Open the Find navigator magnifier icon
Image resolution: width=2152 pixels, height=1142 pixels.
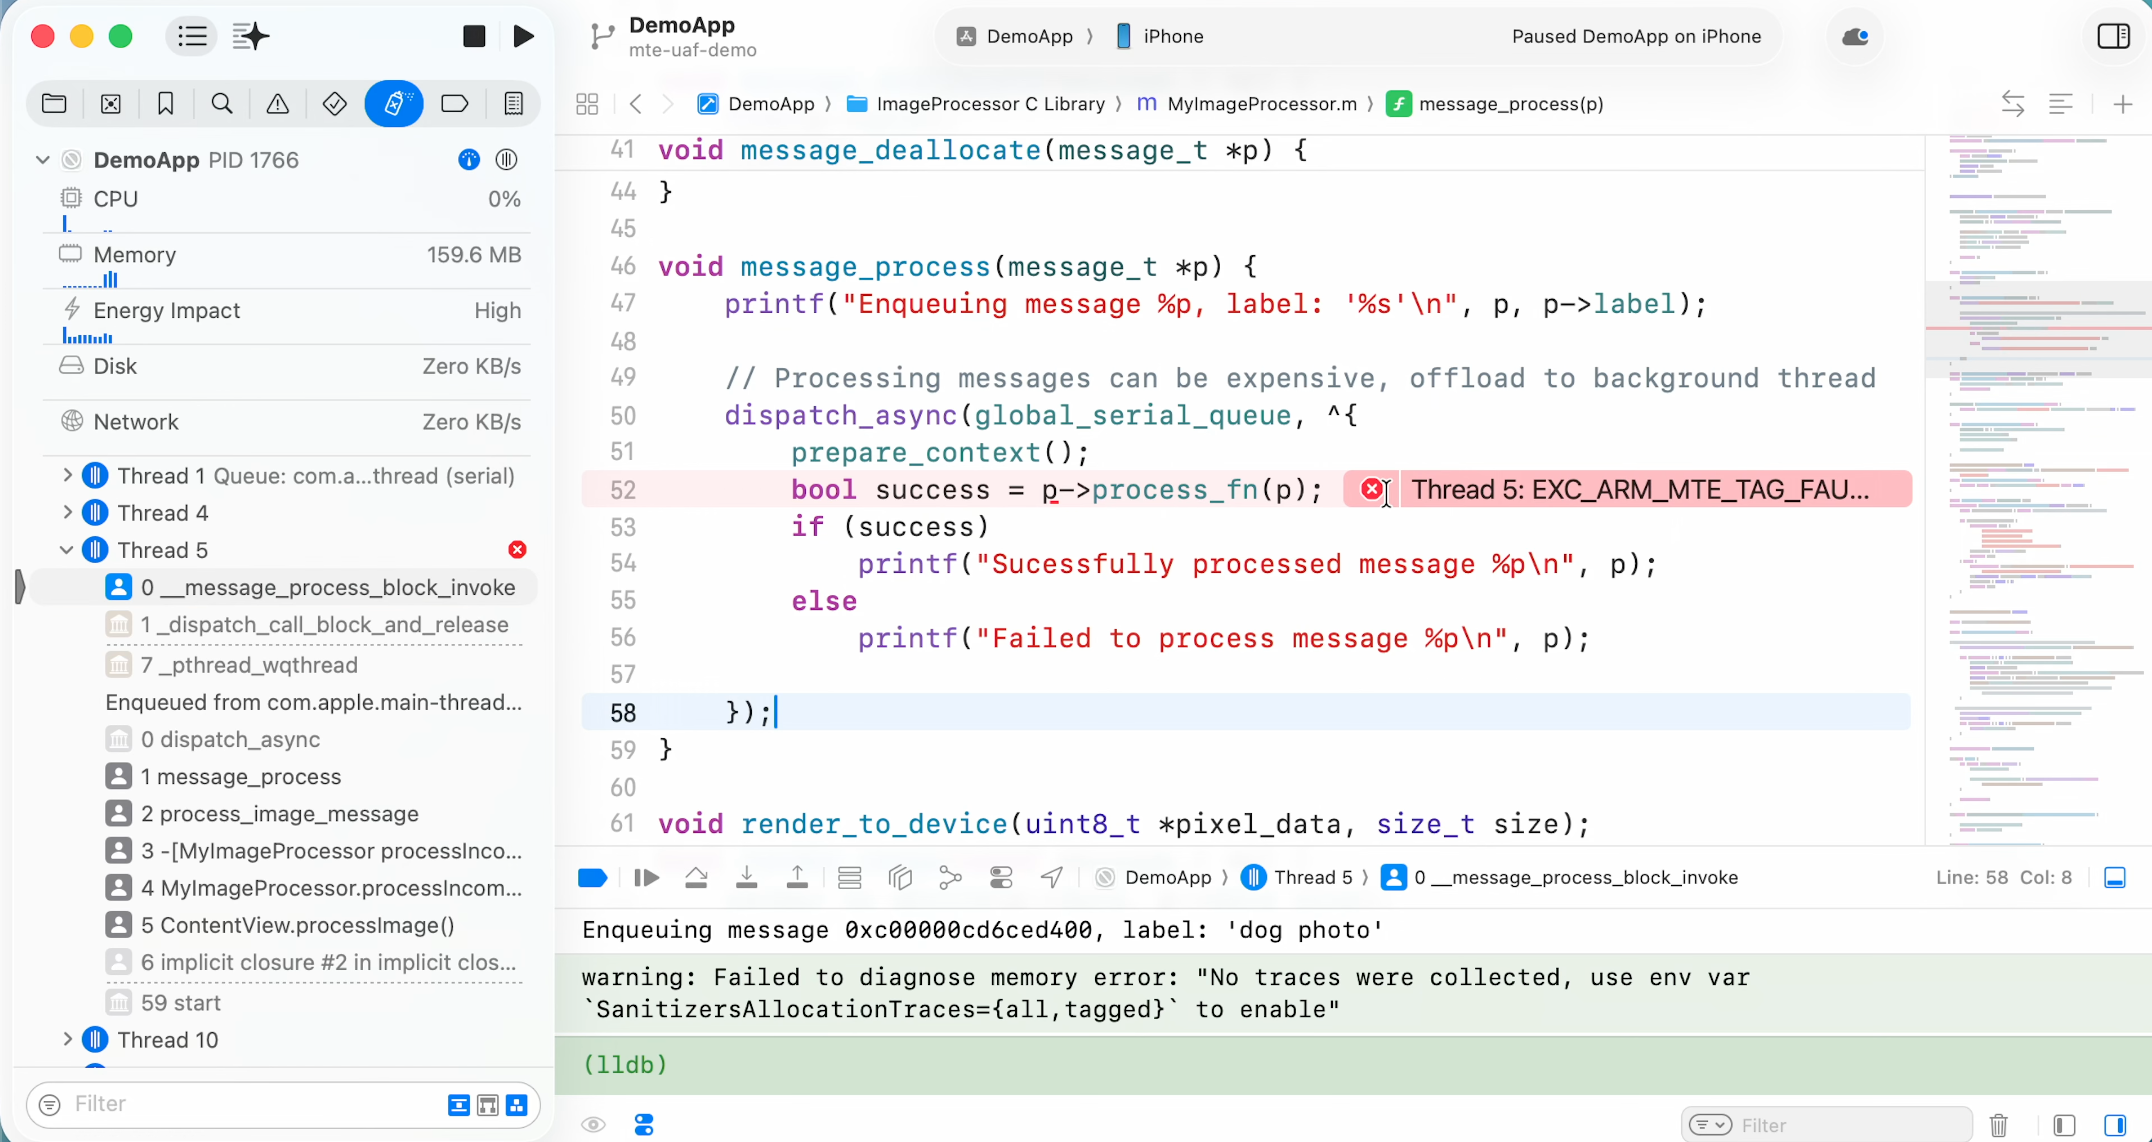(x=222, y=104)
